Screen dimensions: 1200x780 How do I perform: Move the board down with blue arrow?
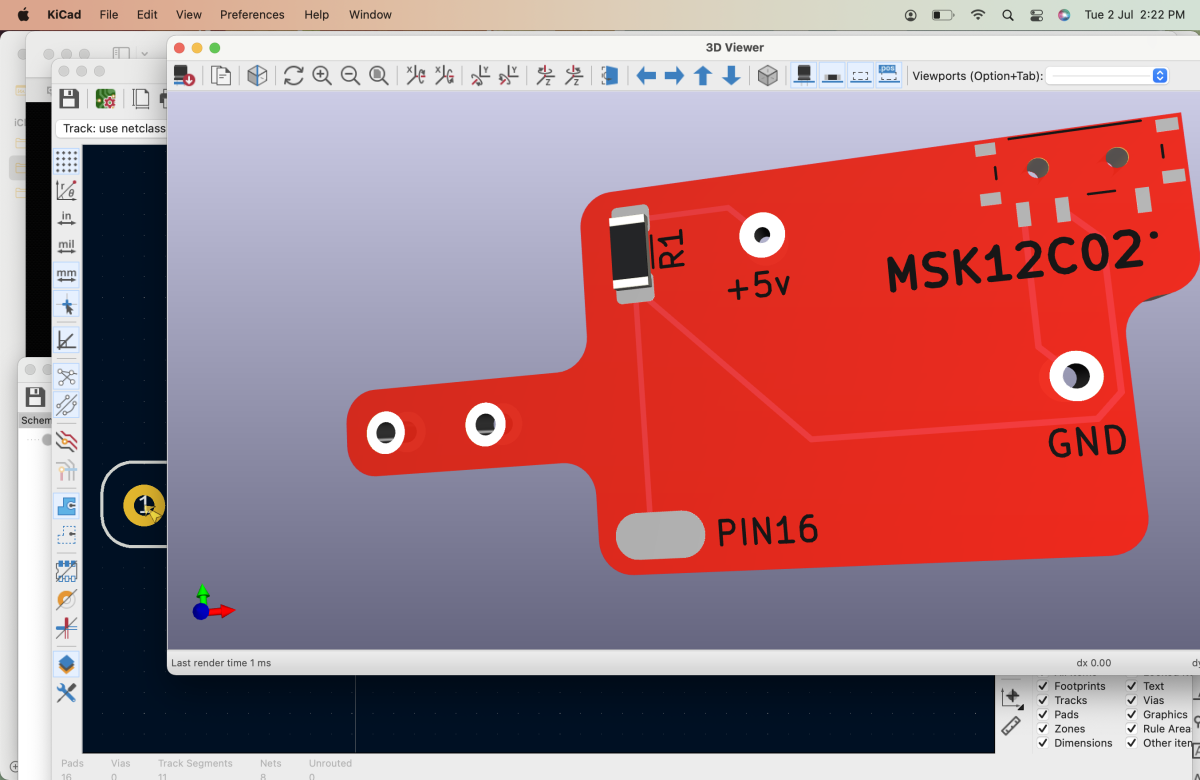731,76
